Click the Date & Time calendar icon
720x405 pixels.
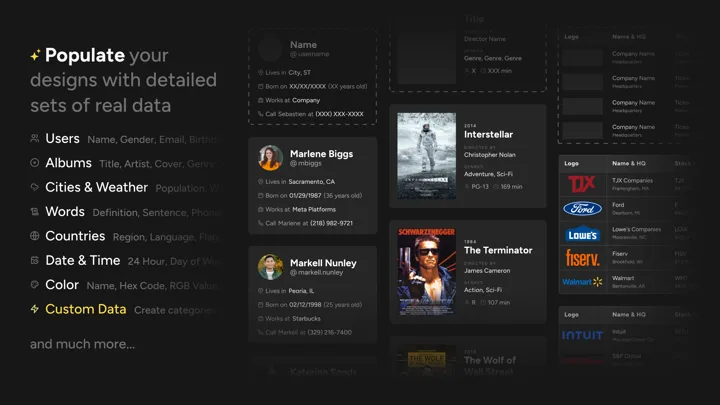[x=34, y=260]
